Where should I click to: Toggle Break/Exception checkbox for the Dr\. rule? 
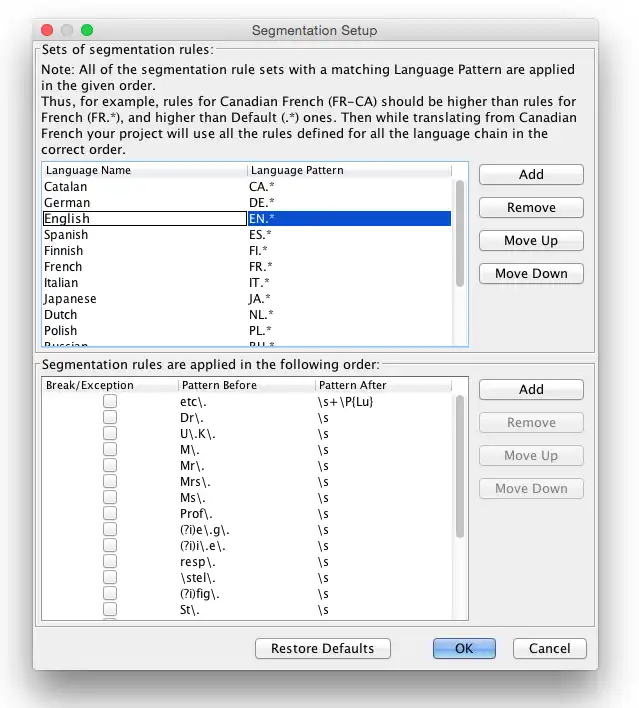tap(110, 417)
